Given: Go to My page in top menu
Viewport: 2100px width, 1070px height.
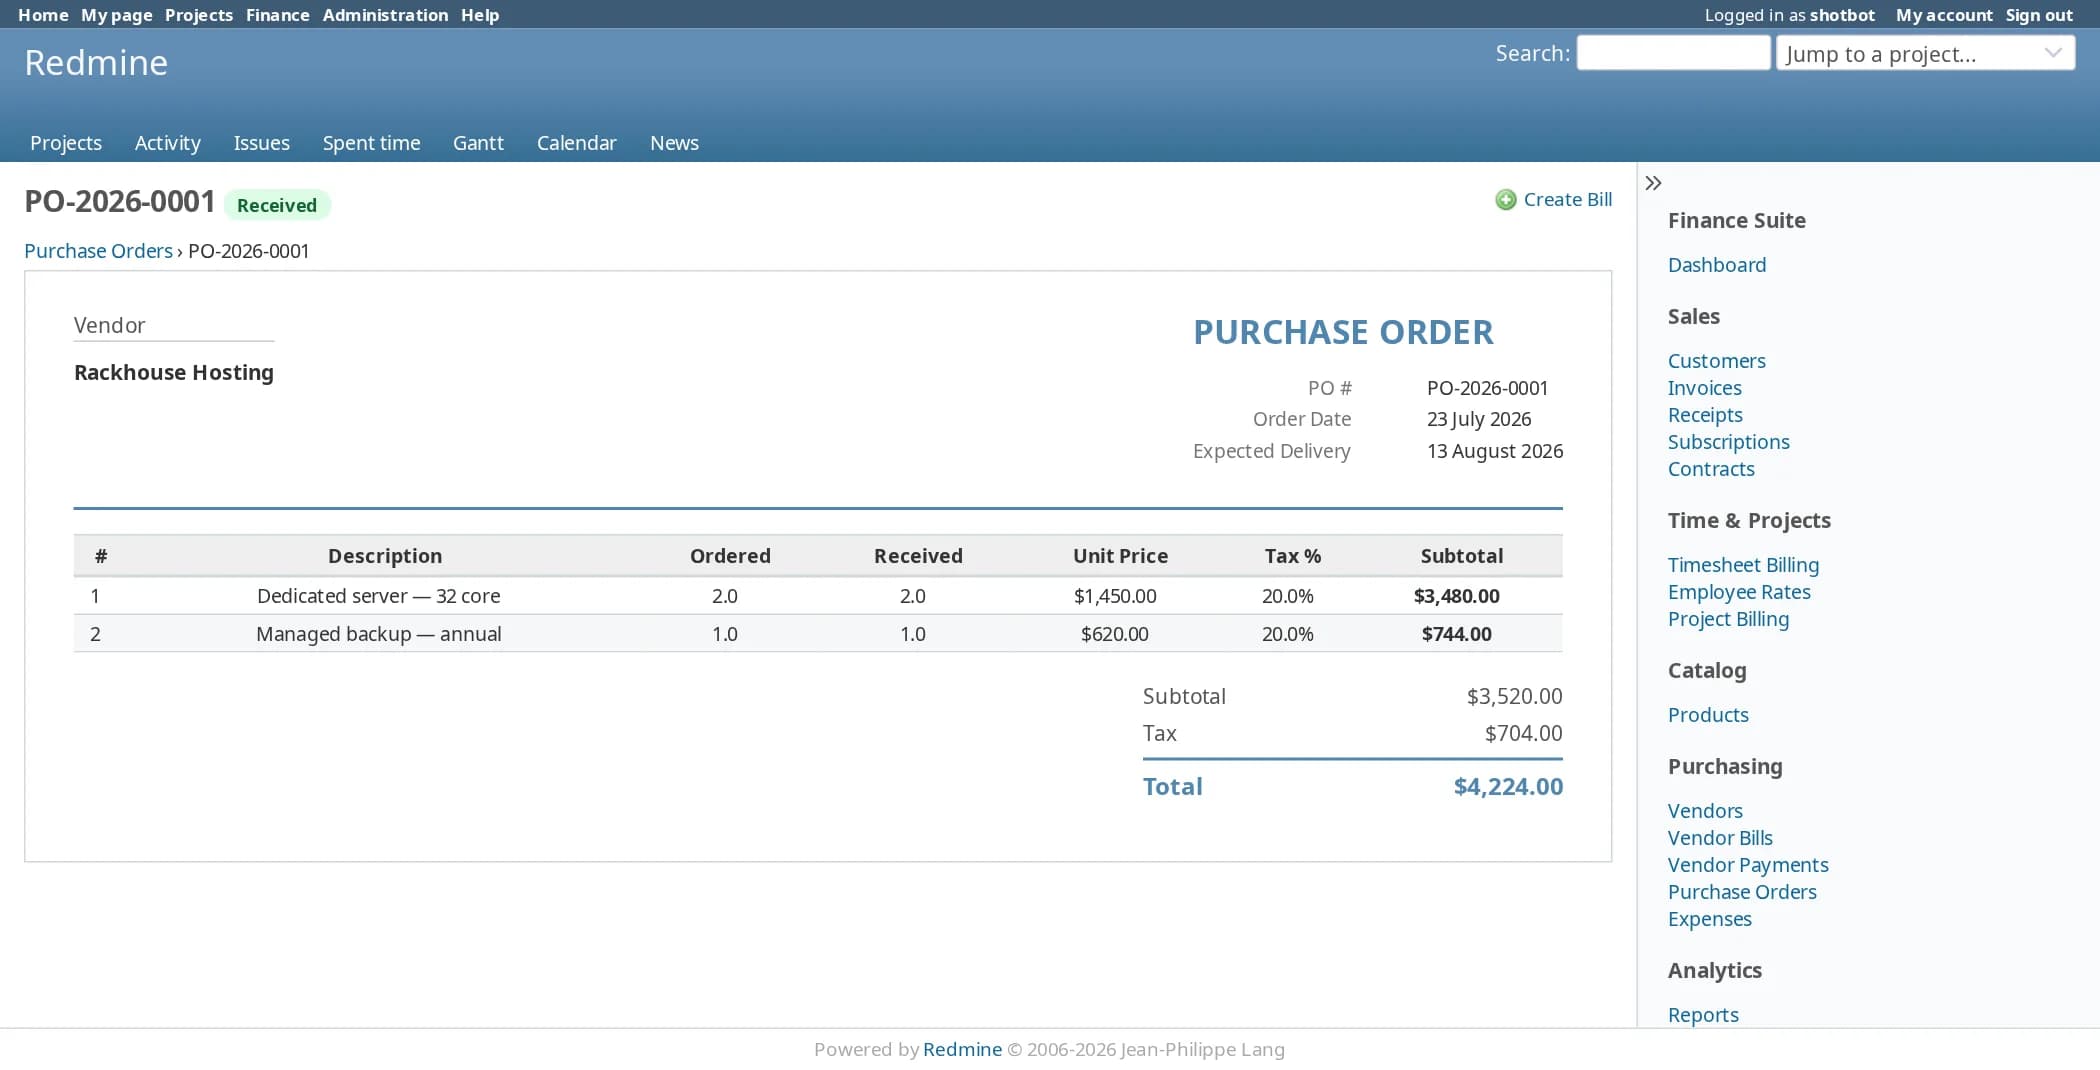Looking at the screenshot, I should click(x=117, y=15).
